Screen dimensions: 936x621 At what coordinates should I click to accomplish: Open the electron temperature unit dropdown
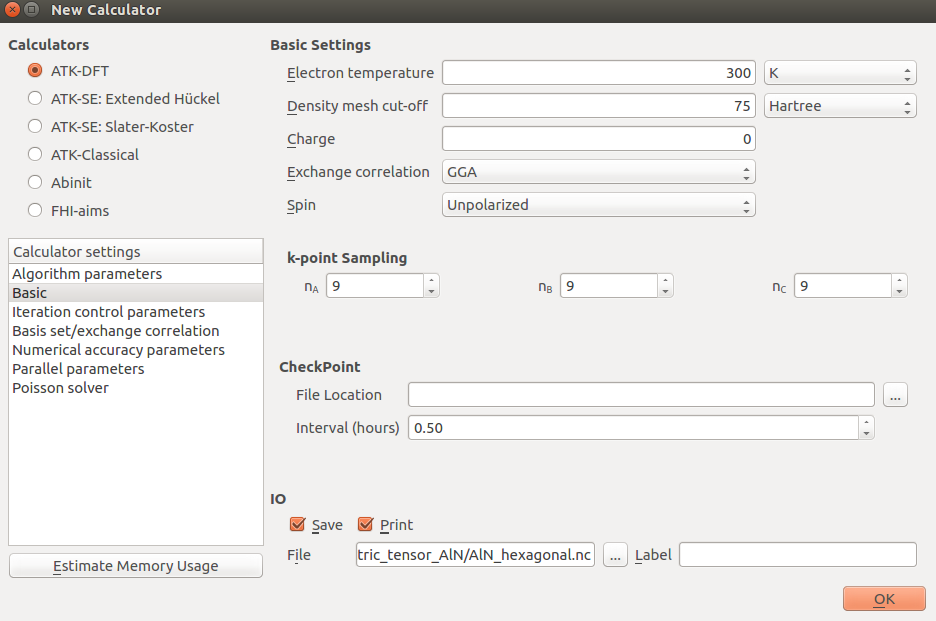coord(840,73)
